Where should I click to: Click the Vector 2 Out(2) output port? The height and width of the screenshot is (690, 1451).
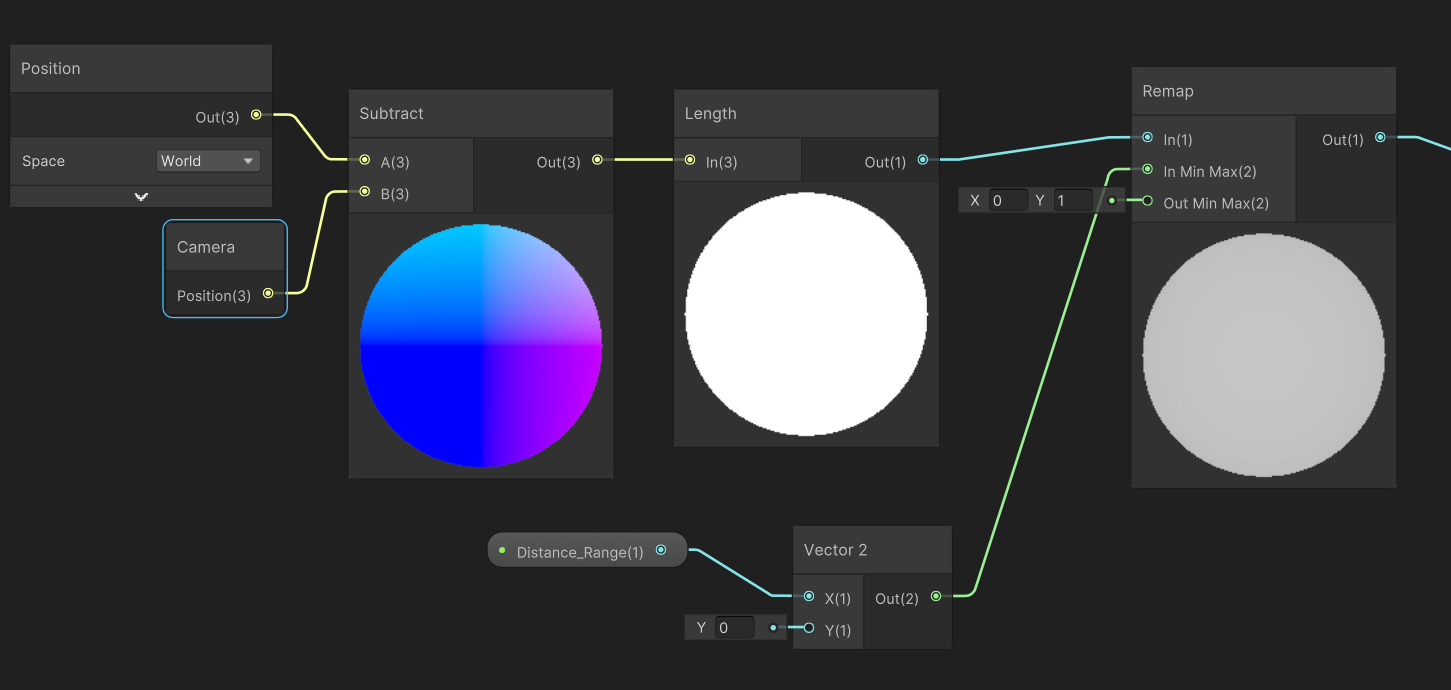click(x=936, y=597)
